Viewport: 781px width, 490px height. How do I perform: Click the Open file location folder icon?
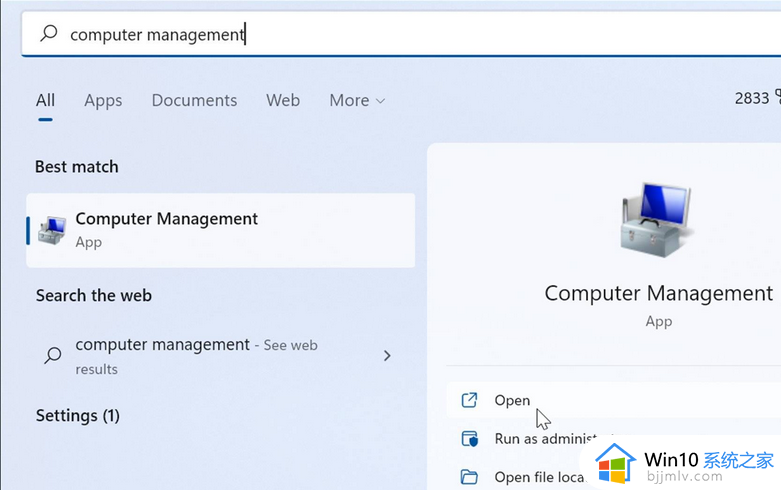pos(469,477)
